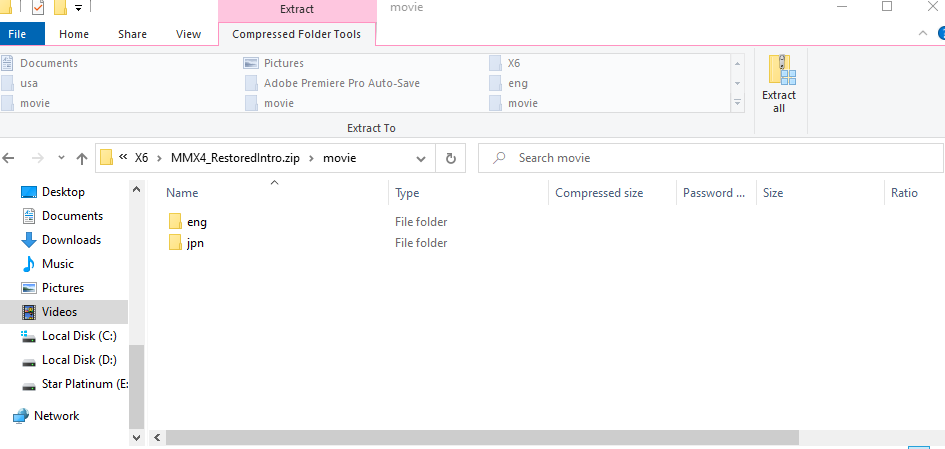
Task: Open the Downloads folder in sidebar
Action: pos(71,240)
